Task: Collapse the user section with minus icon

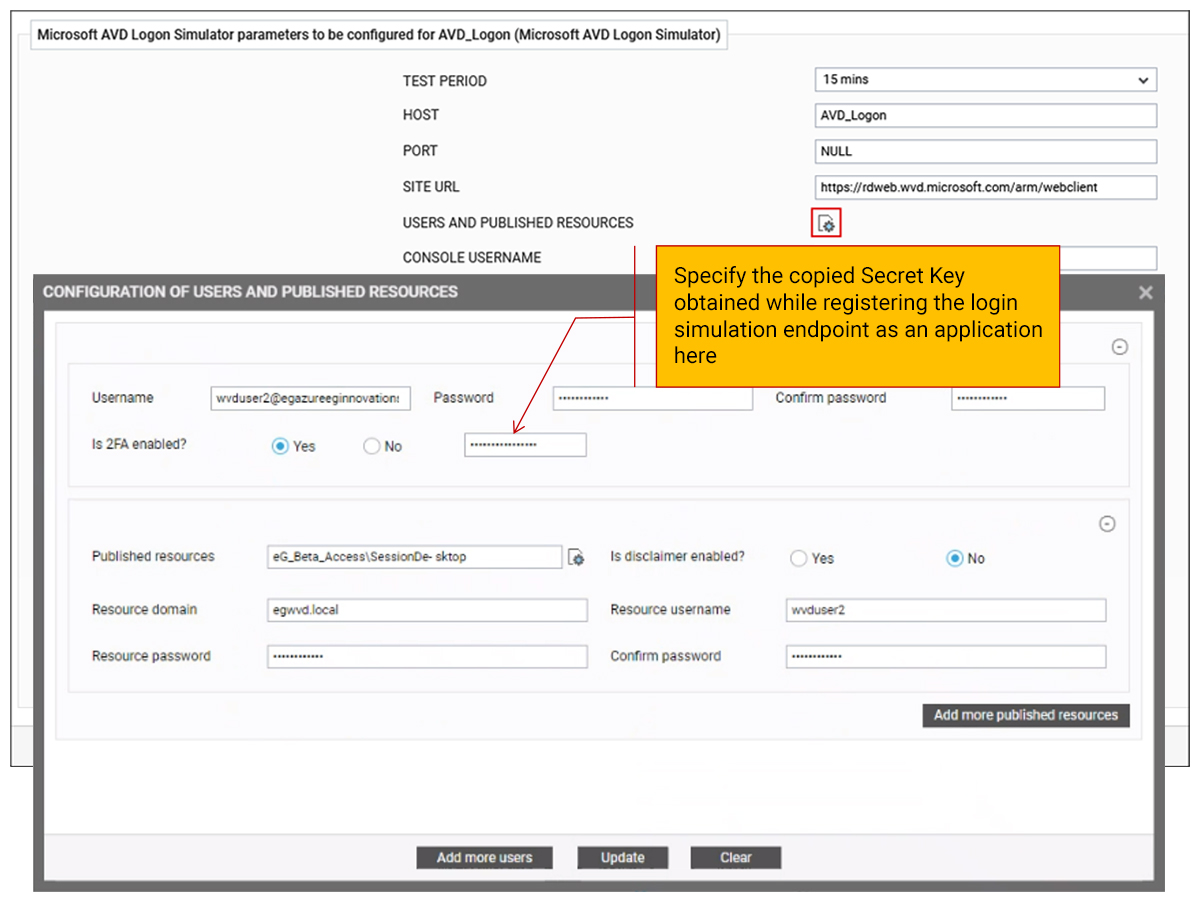Action: coord(1120,347)
